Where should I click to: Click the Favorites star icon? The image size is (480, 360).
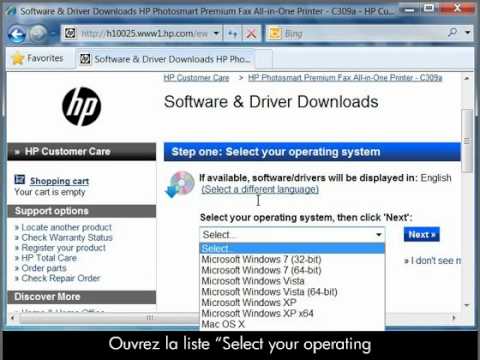click(17, 59)
